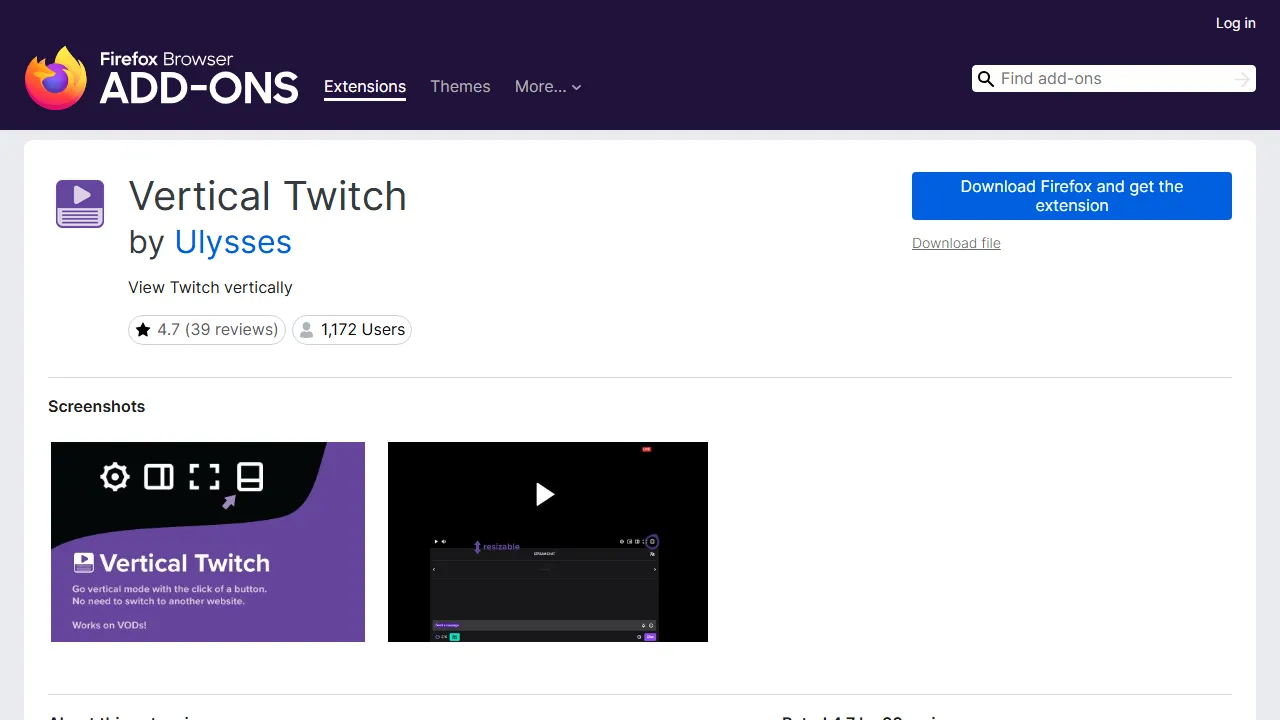The height and width of the screenshot is (720, 1280).
Task: Click the Vertical Twitch extension icon
Action: point(79,203)
